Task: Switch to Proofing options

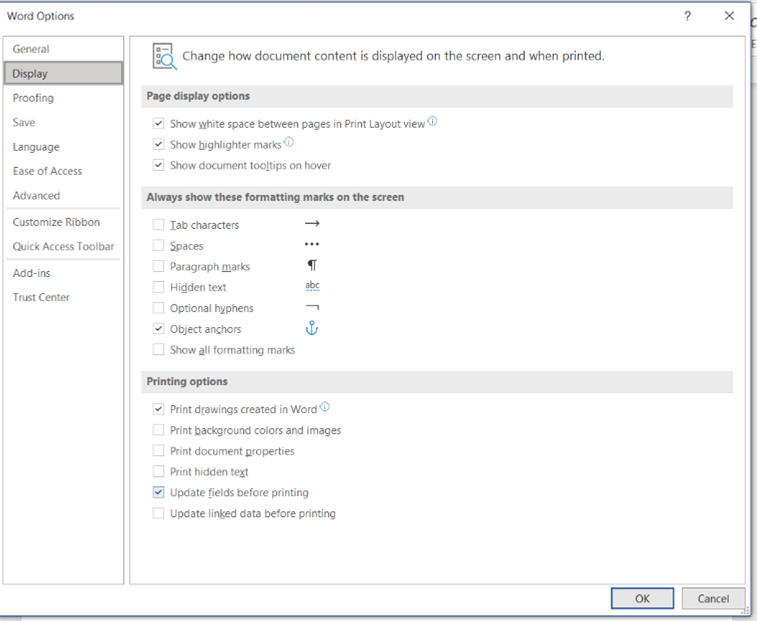Action: tap(63, 98)
